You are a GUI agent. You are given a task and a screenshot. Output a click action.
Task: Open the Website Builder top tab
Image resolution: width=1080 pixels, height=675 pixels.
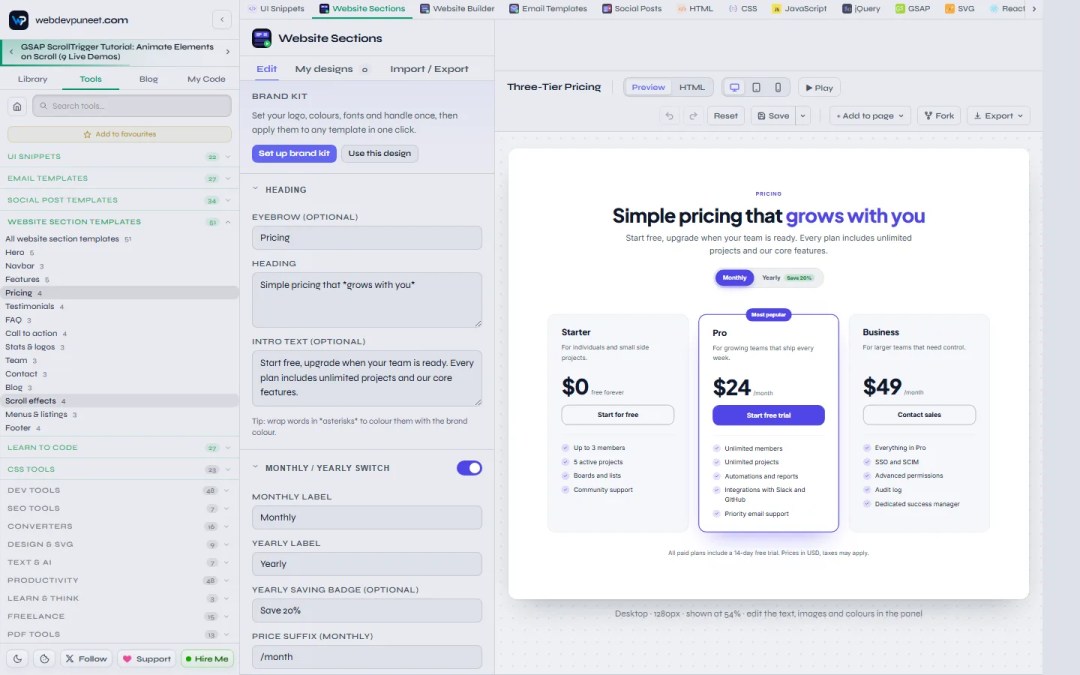tap(457, 8)
